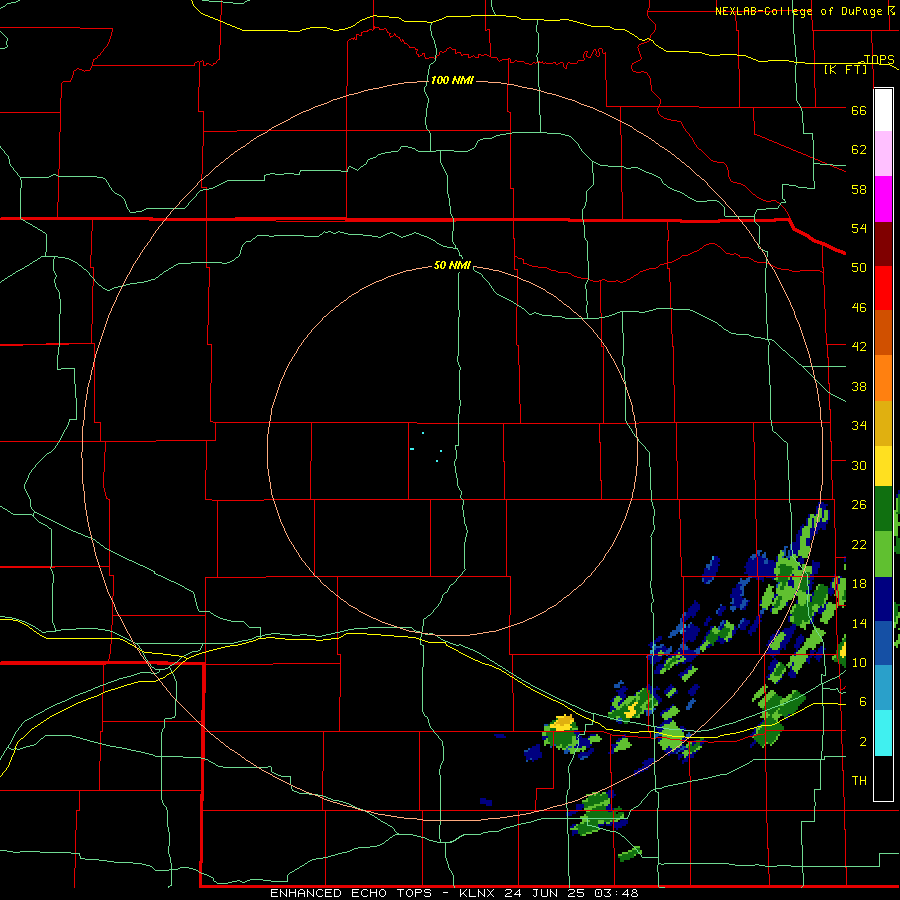Click the 54 legend value
Screen dimensions: 900x900
click(x=859, y=228)
